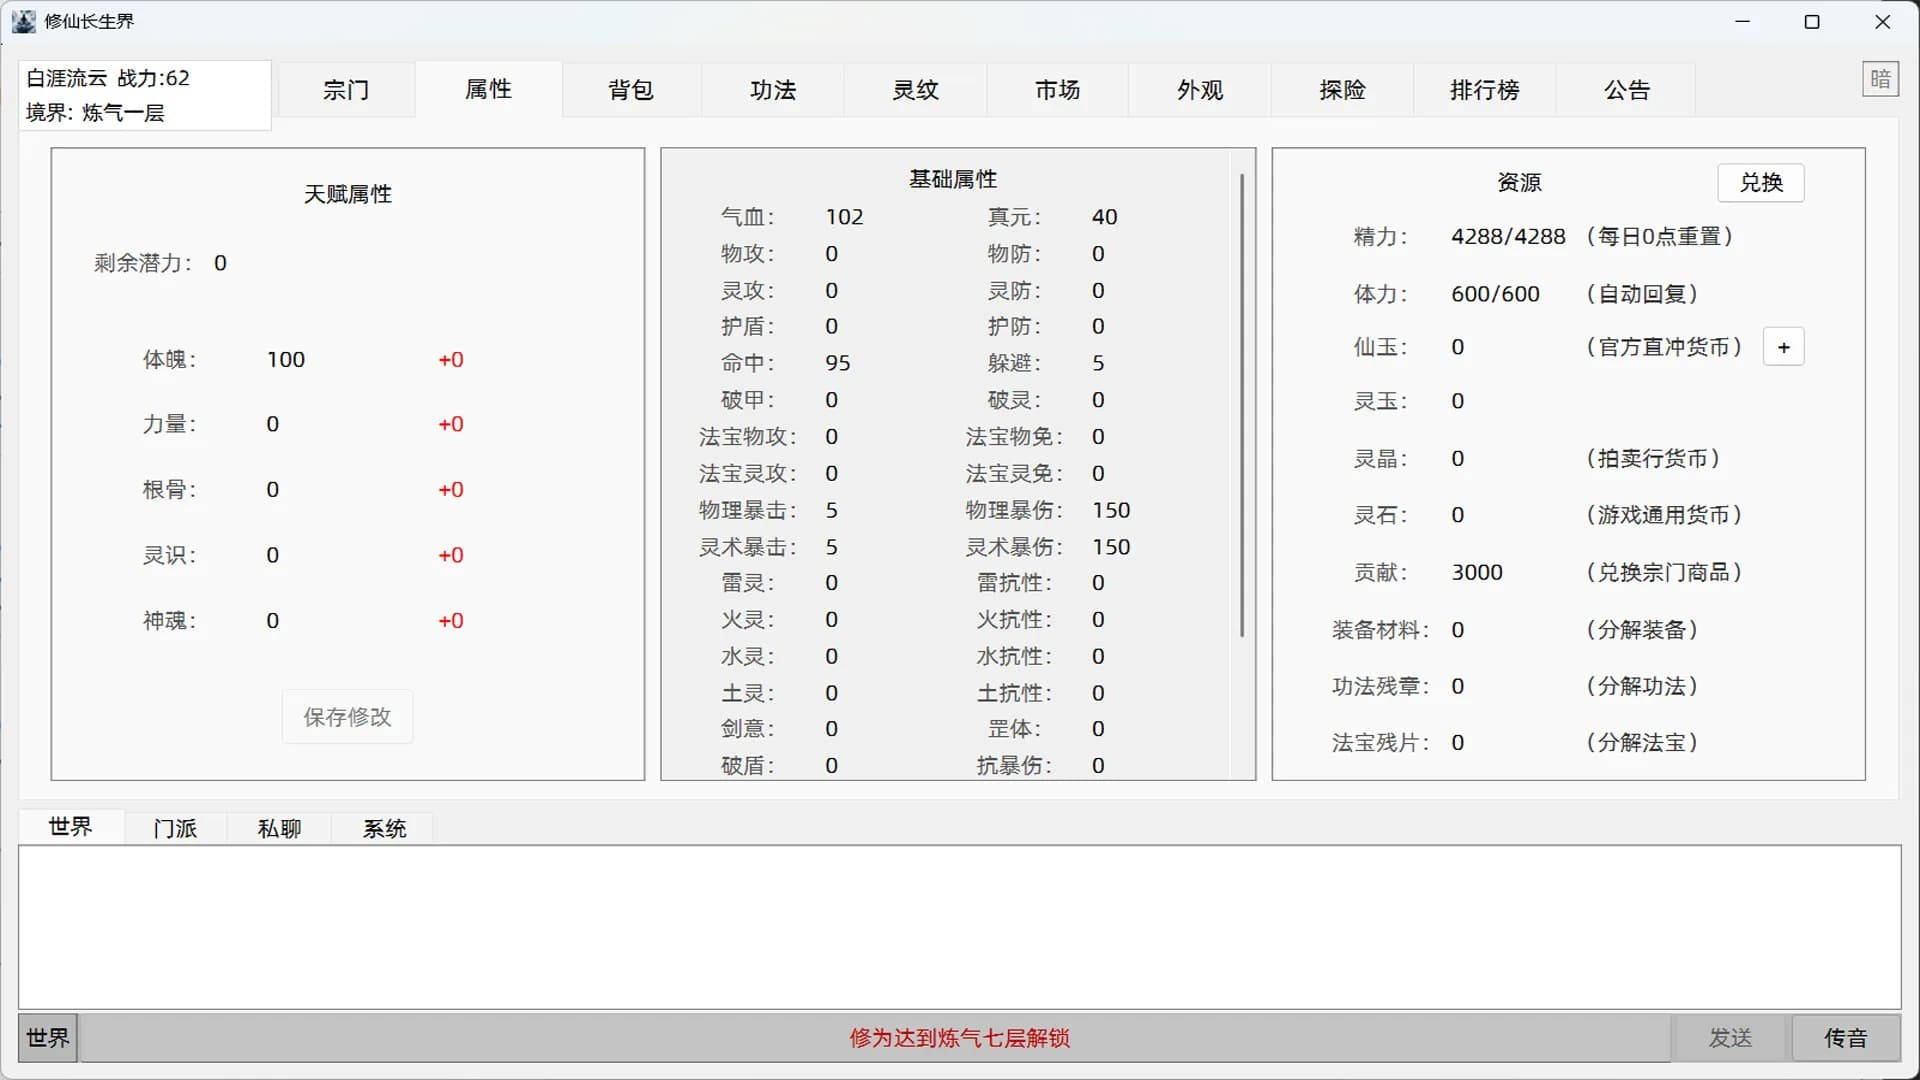Viewport: 1920px width, 1080px height.
Task: Click the player name 白涯流云 战力:62
Action: coord(108,78)
